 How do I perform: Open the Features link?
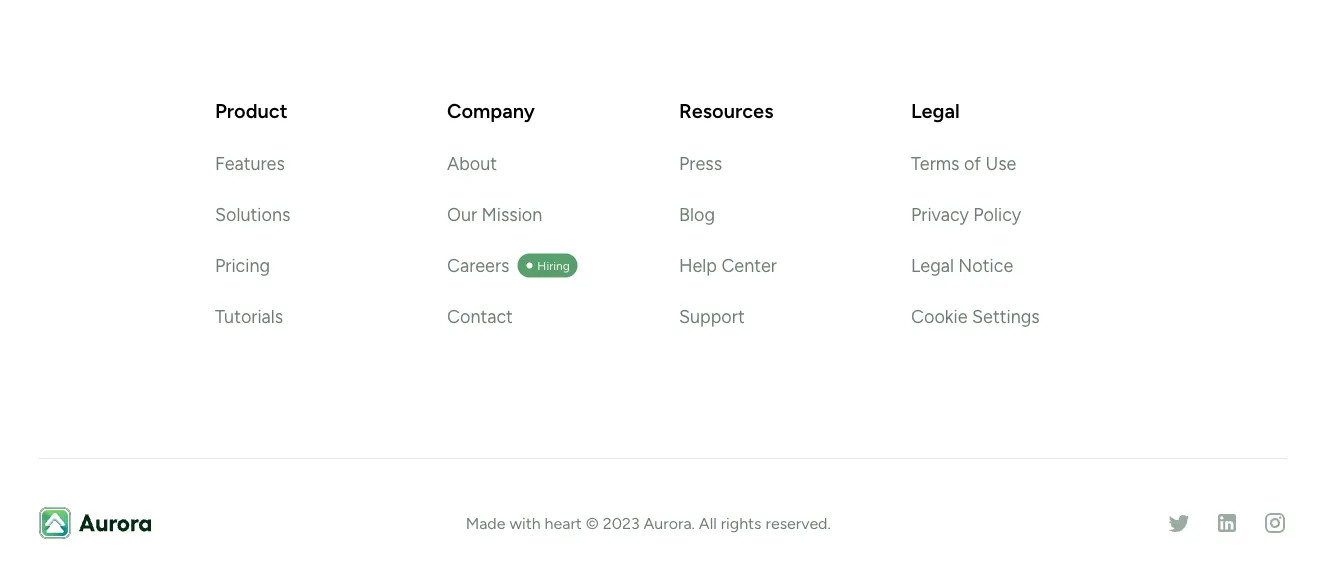250,164
